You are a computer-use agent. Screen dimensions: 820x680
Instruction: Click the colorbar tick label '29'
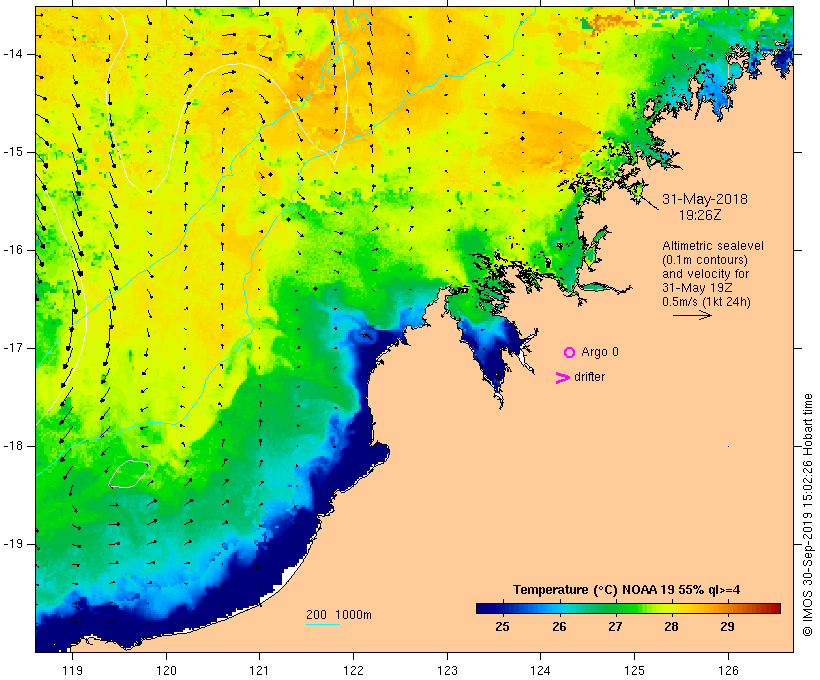click(x=727, y=626)
